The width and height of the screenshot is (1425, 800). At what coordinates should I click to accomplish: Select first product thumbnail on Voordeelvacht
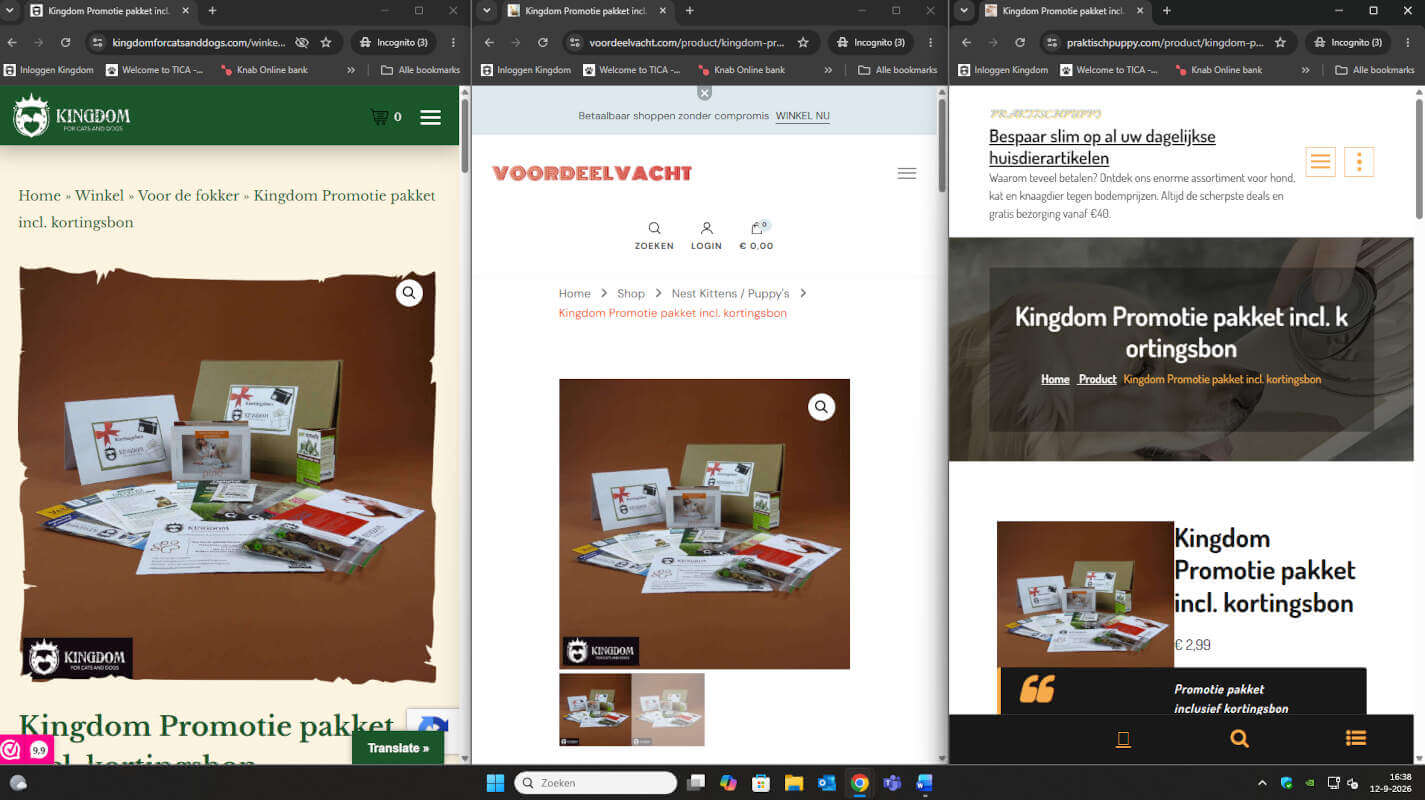(x=595, y=709)
